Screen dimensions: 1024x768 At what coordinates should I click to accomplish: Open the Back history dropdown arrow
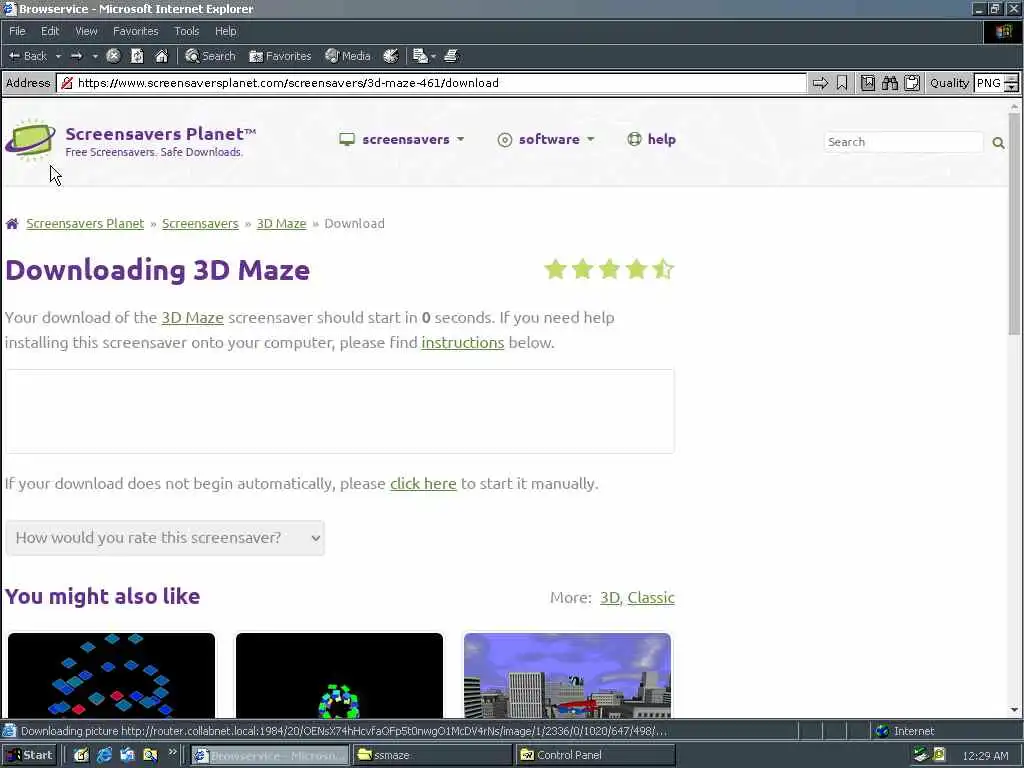point(58,56)
